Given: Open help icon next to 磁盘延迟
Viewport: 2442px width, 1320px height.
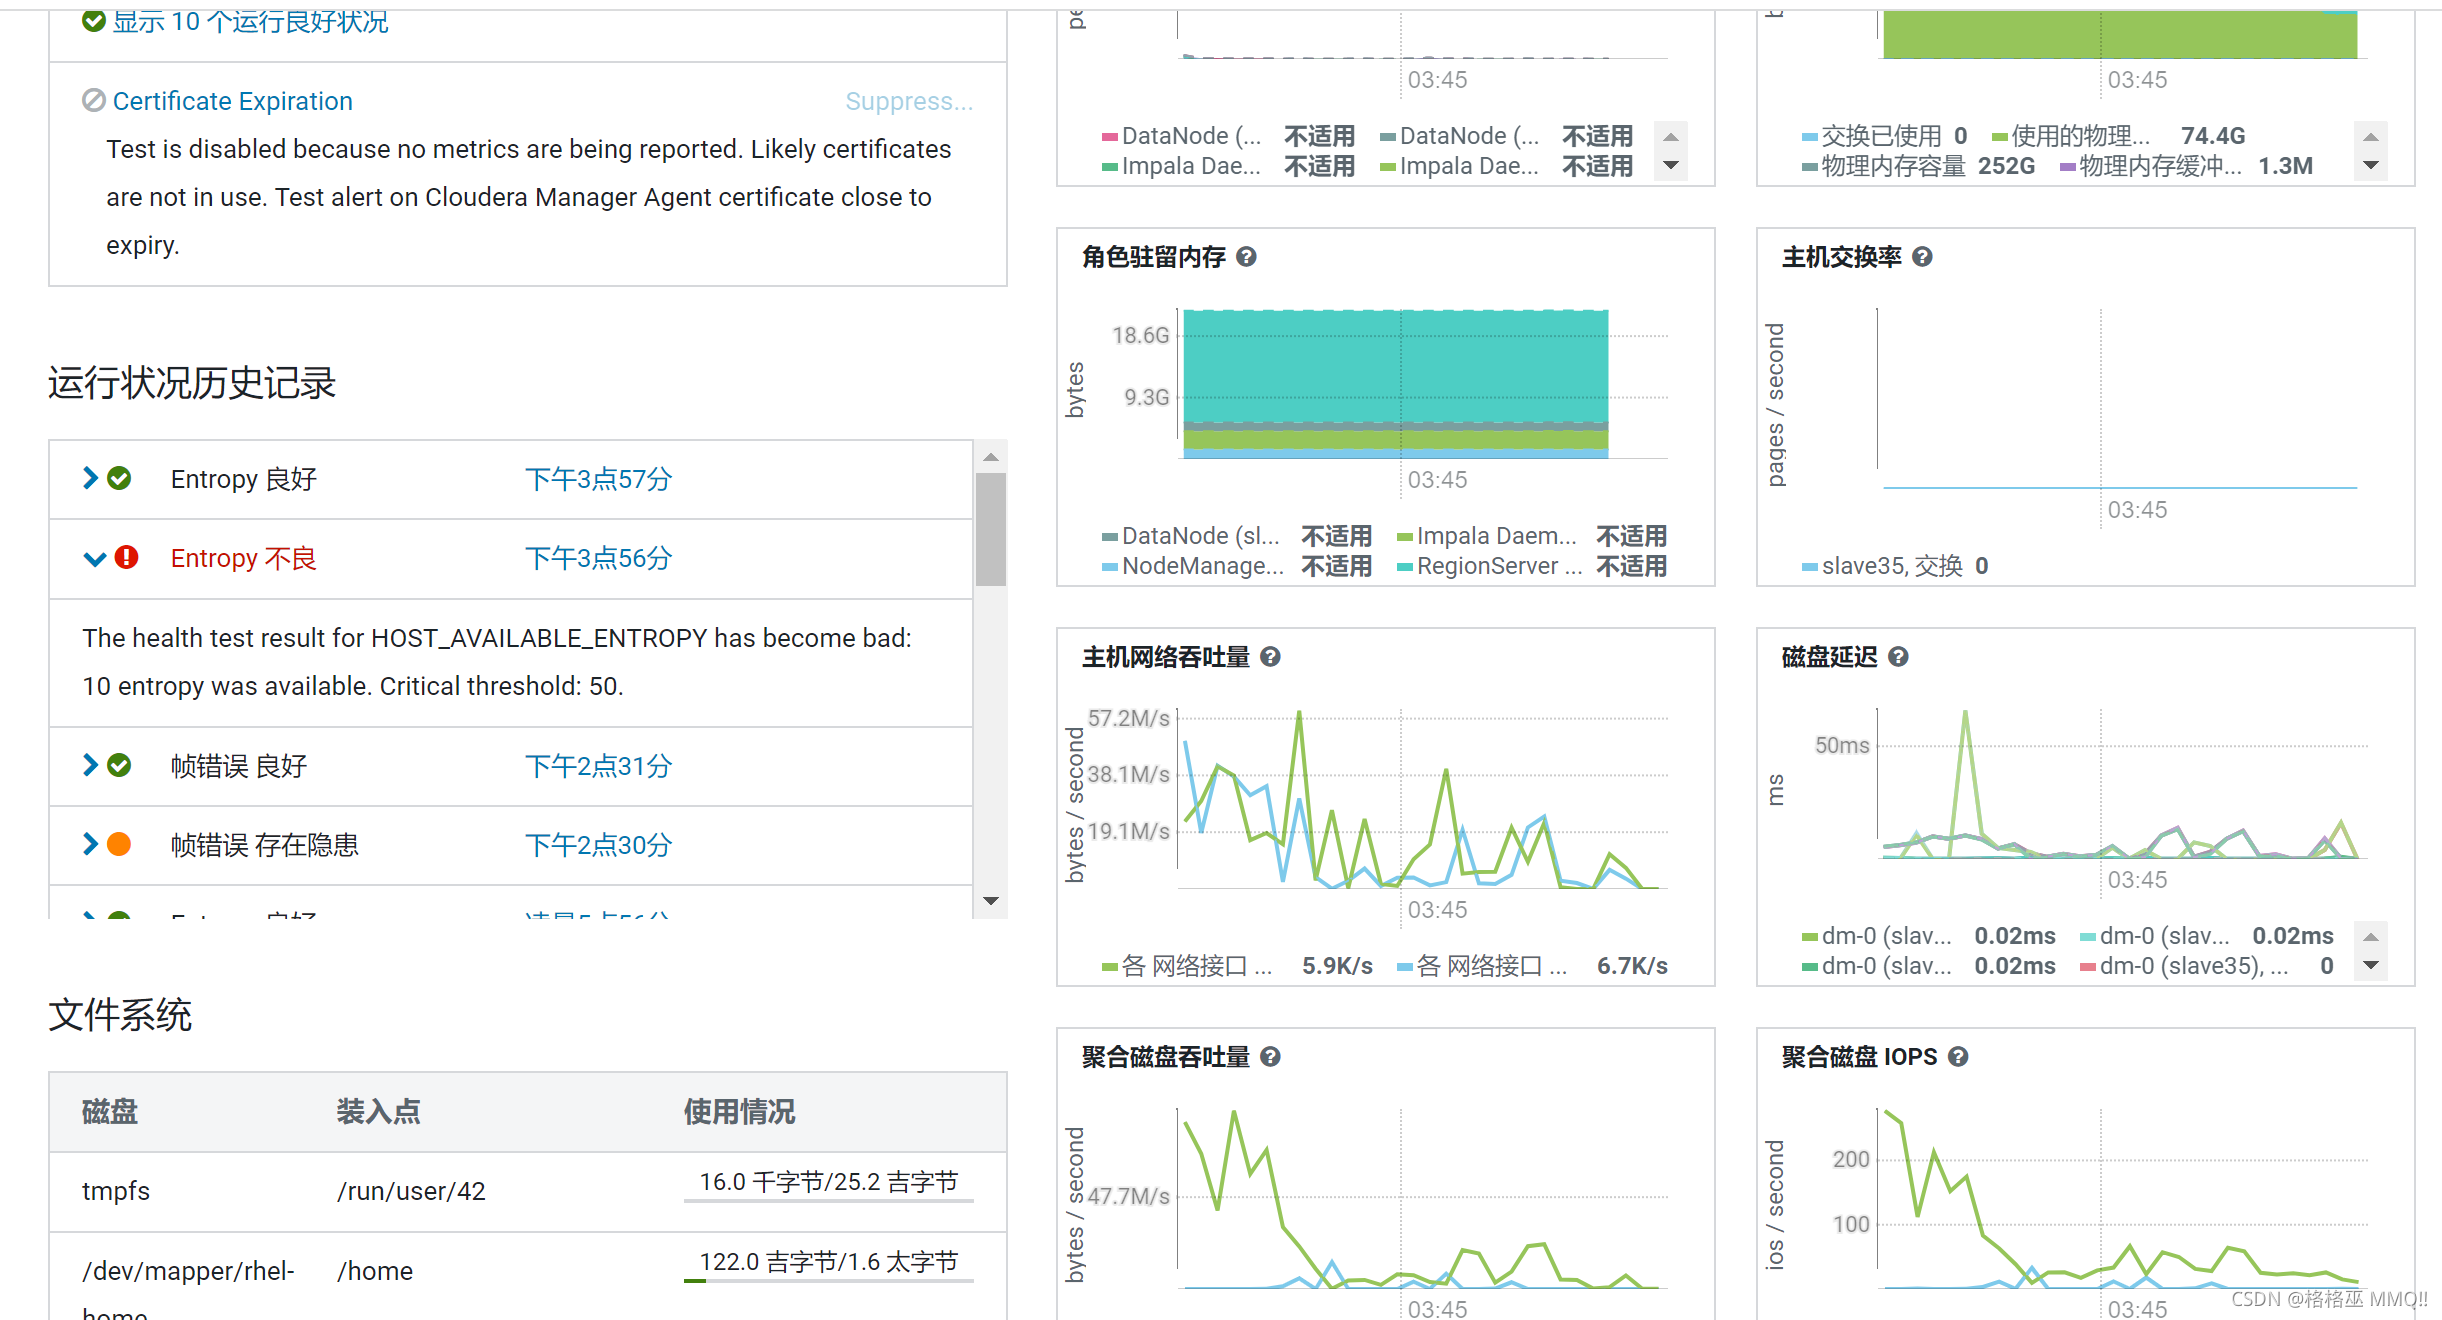Looking at the screenshot, I should (x=1898, y=657).
